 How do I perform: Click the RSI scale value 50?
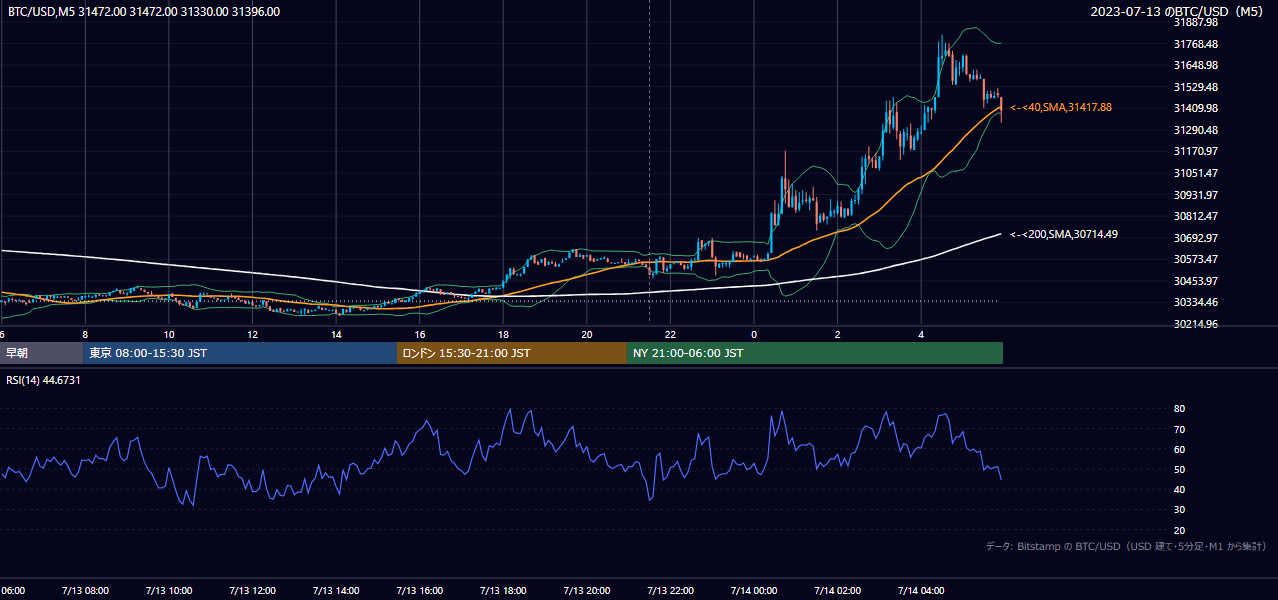tap(1179, 469)
